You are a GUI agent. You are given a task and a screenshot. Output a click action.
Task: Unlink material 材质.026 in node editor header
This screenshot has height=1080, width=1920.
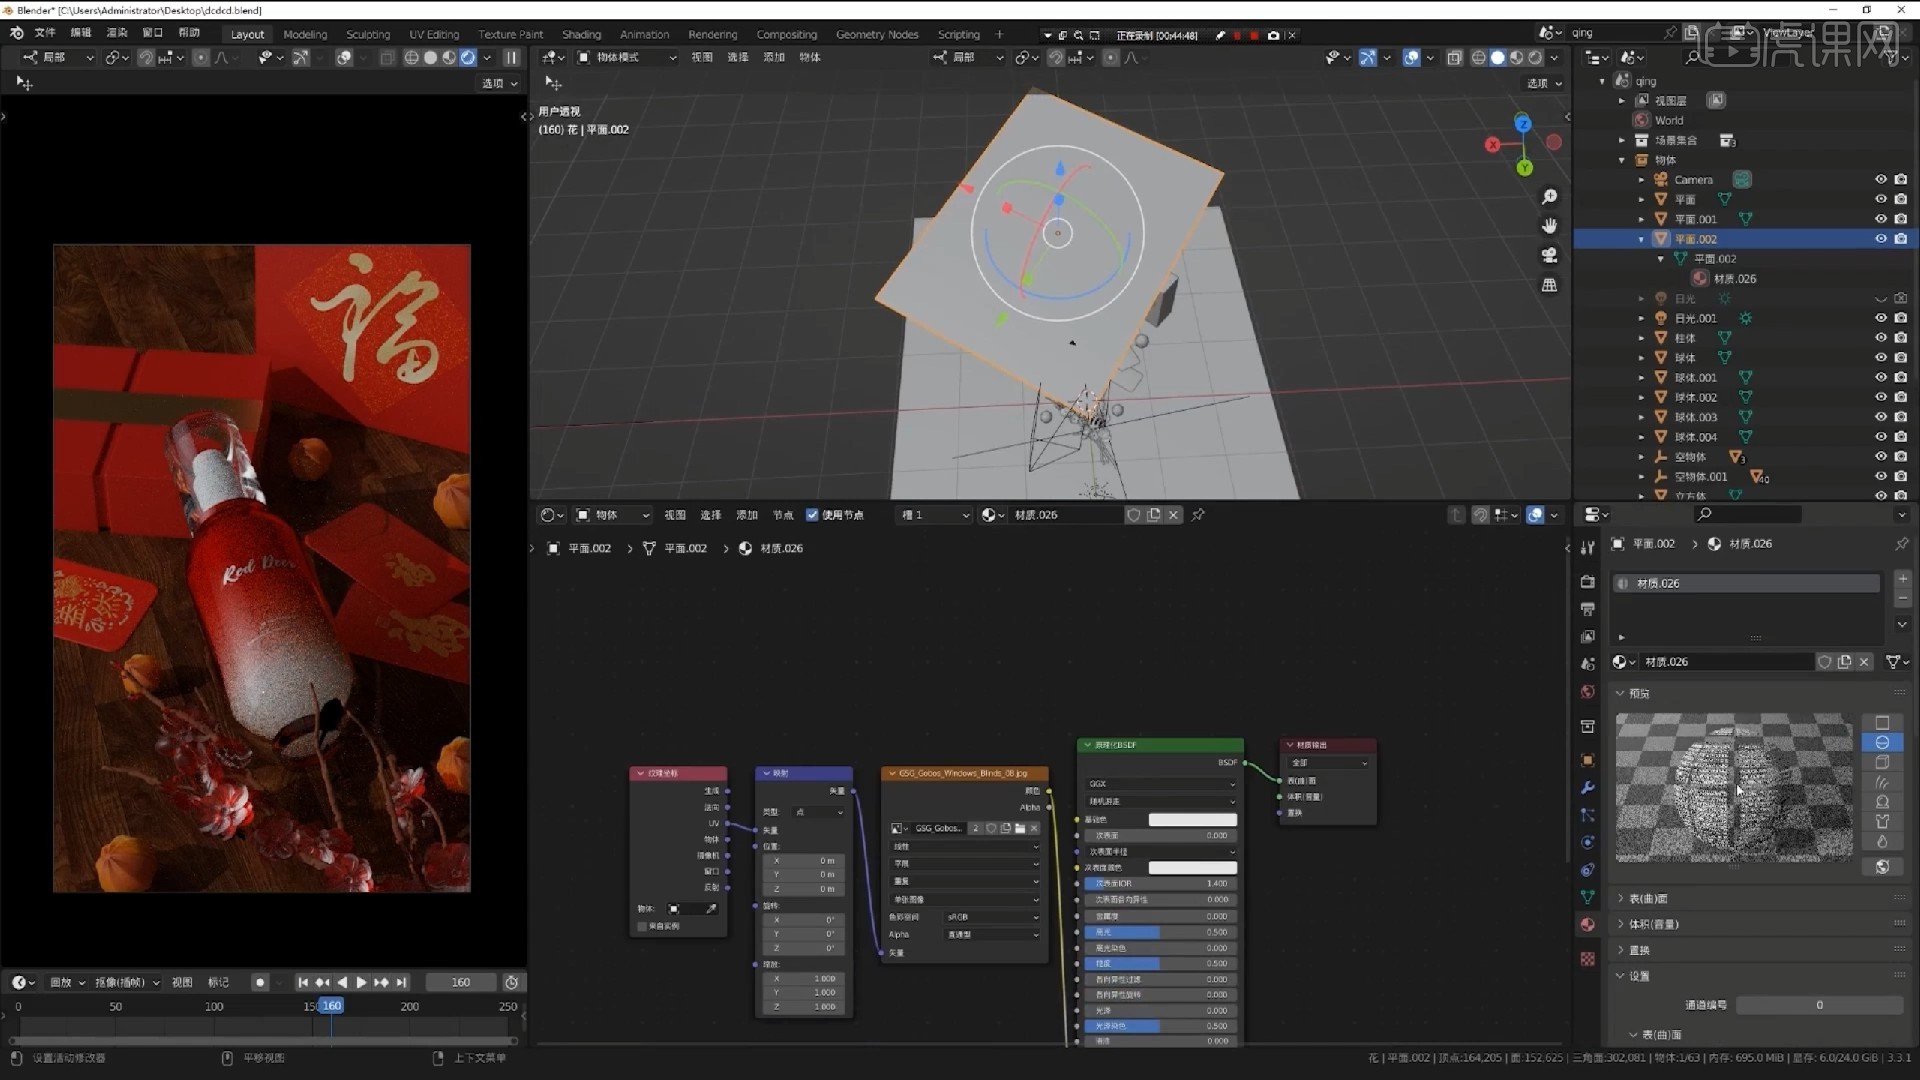pos(1174,515)
